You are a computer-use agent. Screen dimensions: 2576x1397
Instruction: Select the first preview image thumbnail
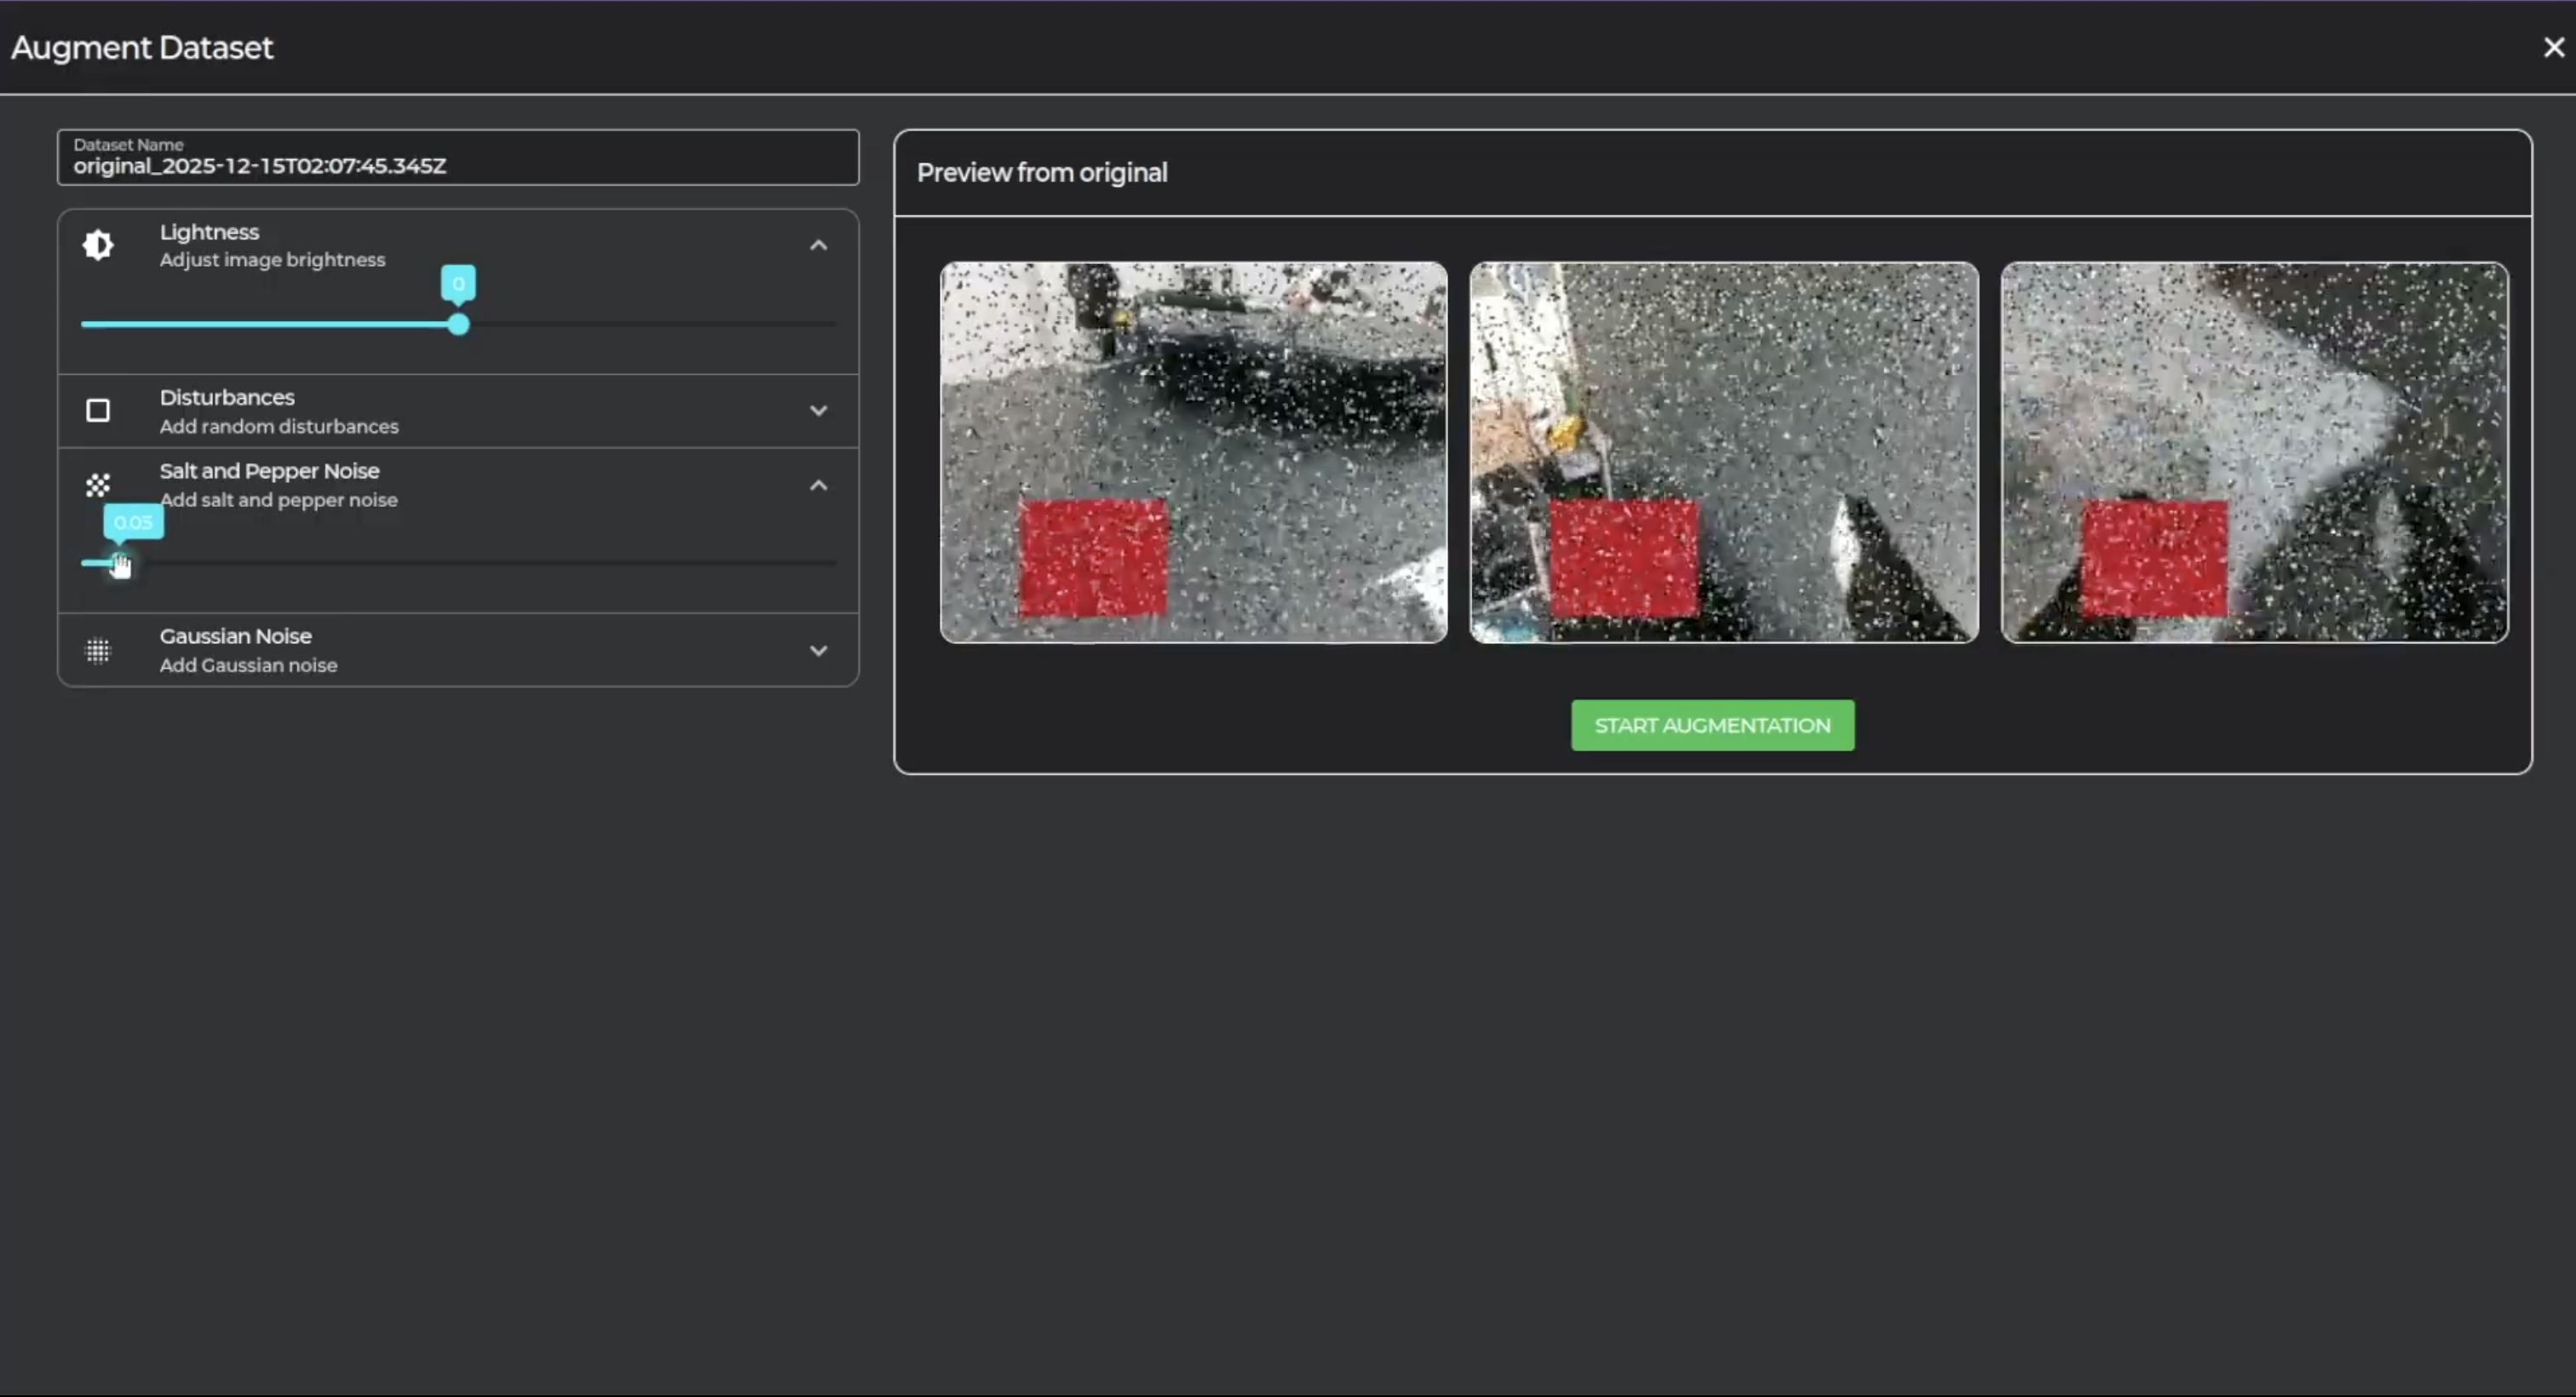(x=1193, y=452)
